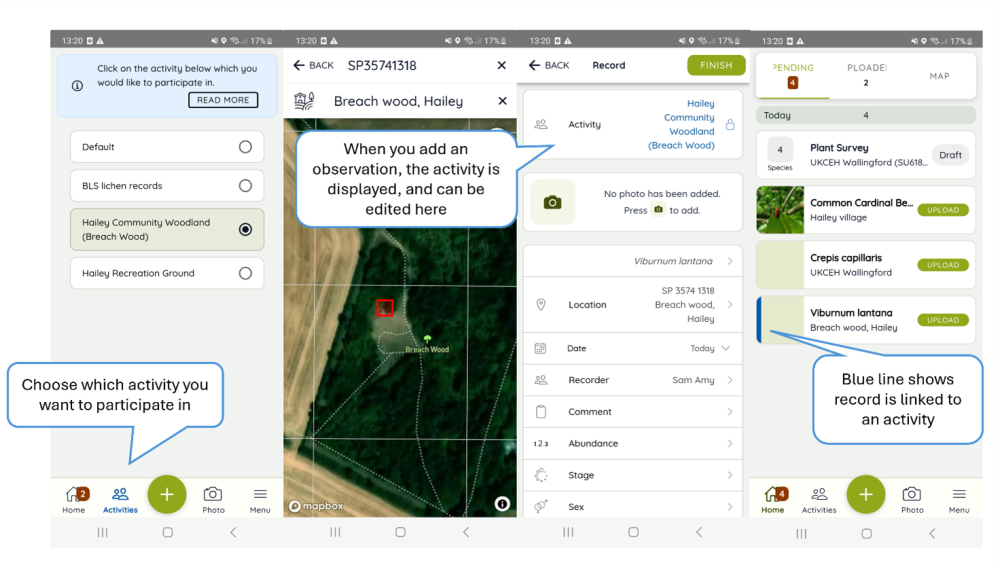Expand the Recorder row for Sam Amy

tap(633, 380)
